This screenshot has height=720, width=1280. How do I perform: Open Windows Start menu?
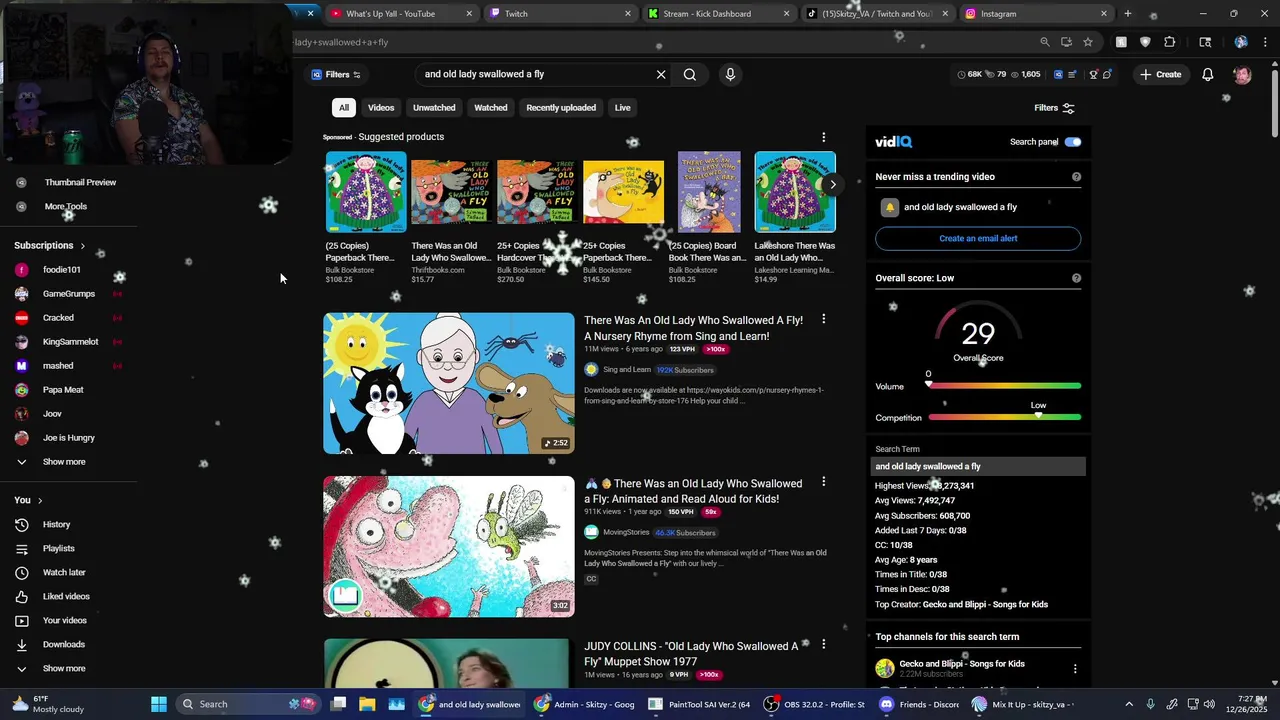point(159,704)
